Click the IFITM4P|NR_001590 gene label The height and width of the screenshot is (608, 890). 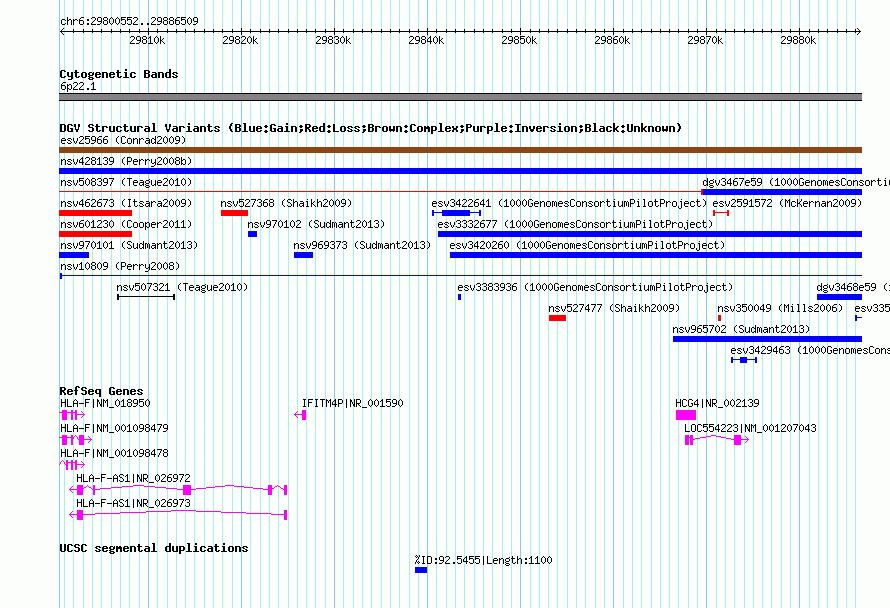352,403
